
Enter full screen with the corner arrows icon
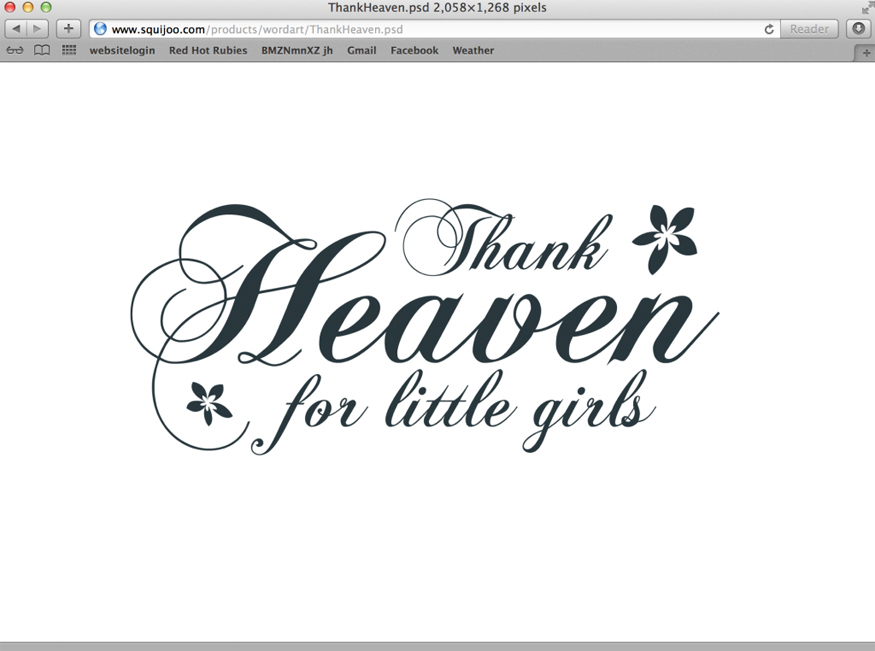click(867, 7)
